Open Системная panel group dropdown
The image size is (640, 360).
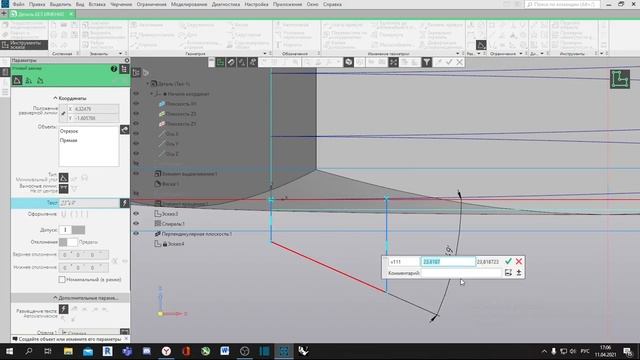pyautogui.click(x=78, y=53)
